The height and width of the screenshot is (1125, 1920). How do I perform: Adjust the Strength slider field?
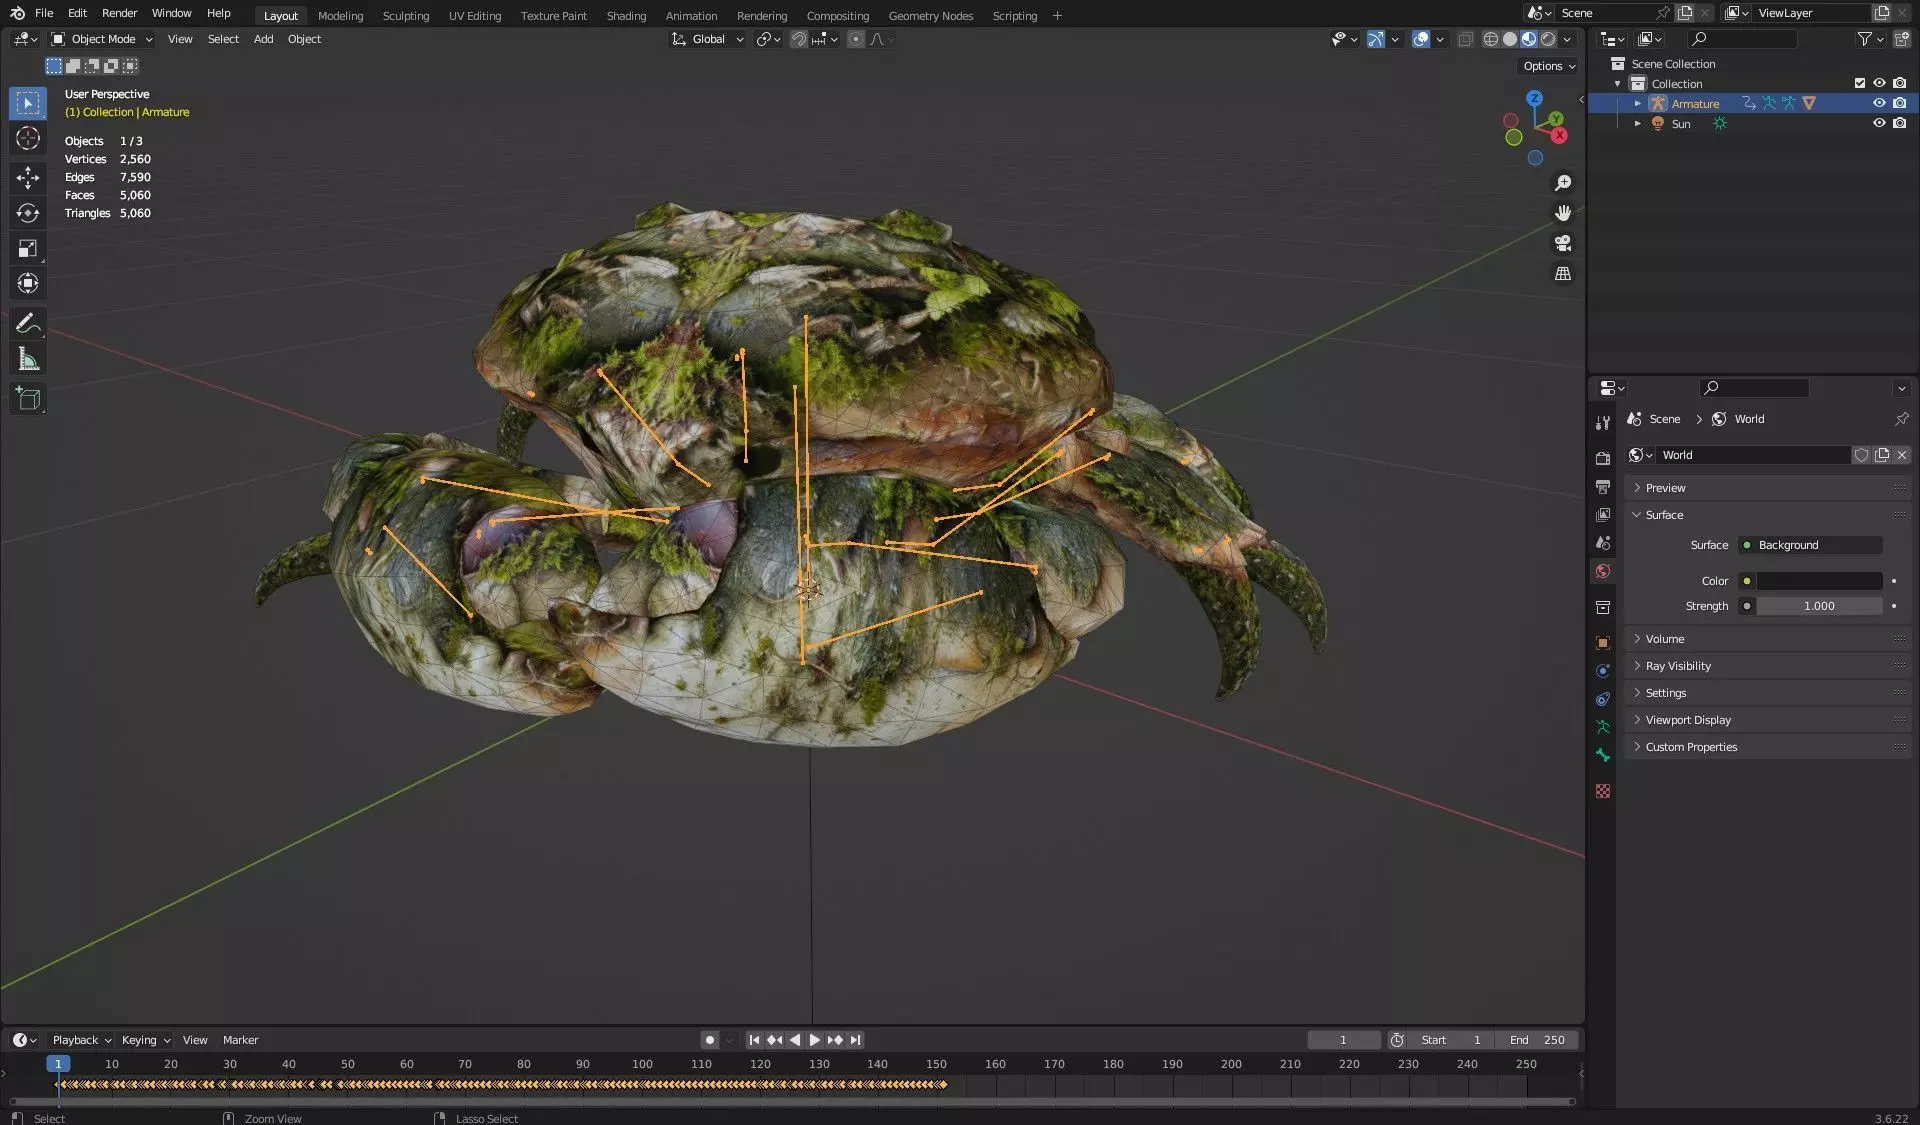(x=1819, y=606)
